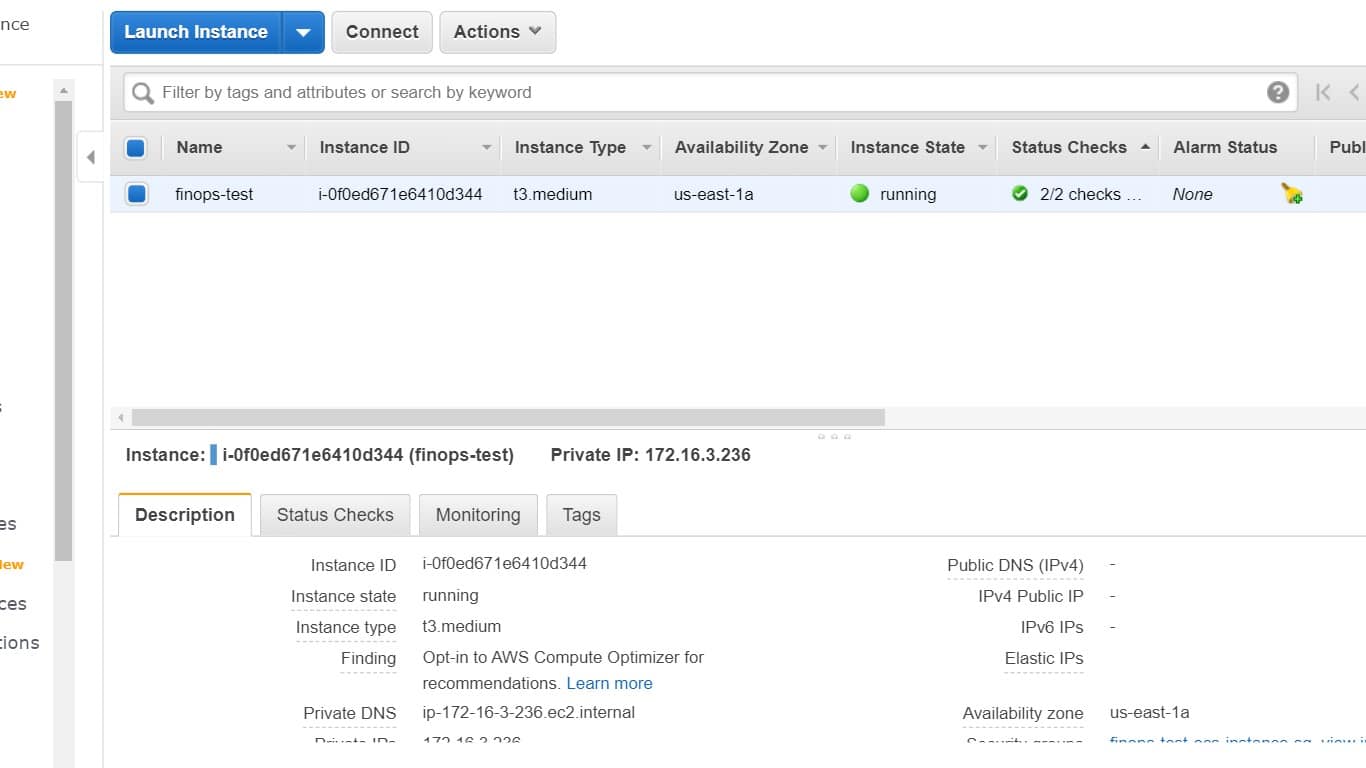Collapse the sidebar using the left arrow
The width and height of the screenshot is (1366, 768).
(91, 157)
